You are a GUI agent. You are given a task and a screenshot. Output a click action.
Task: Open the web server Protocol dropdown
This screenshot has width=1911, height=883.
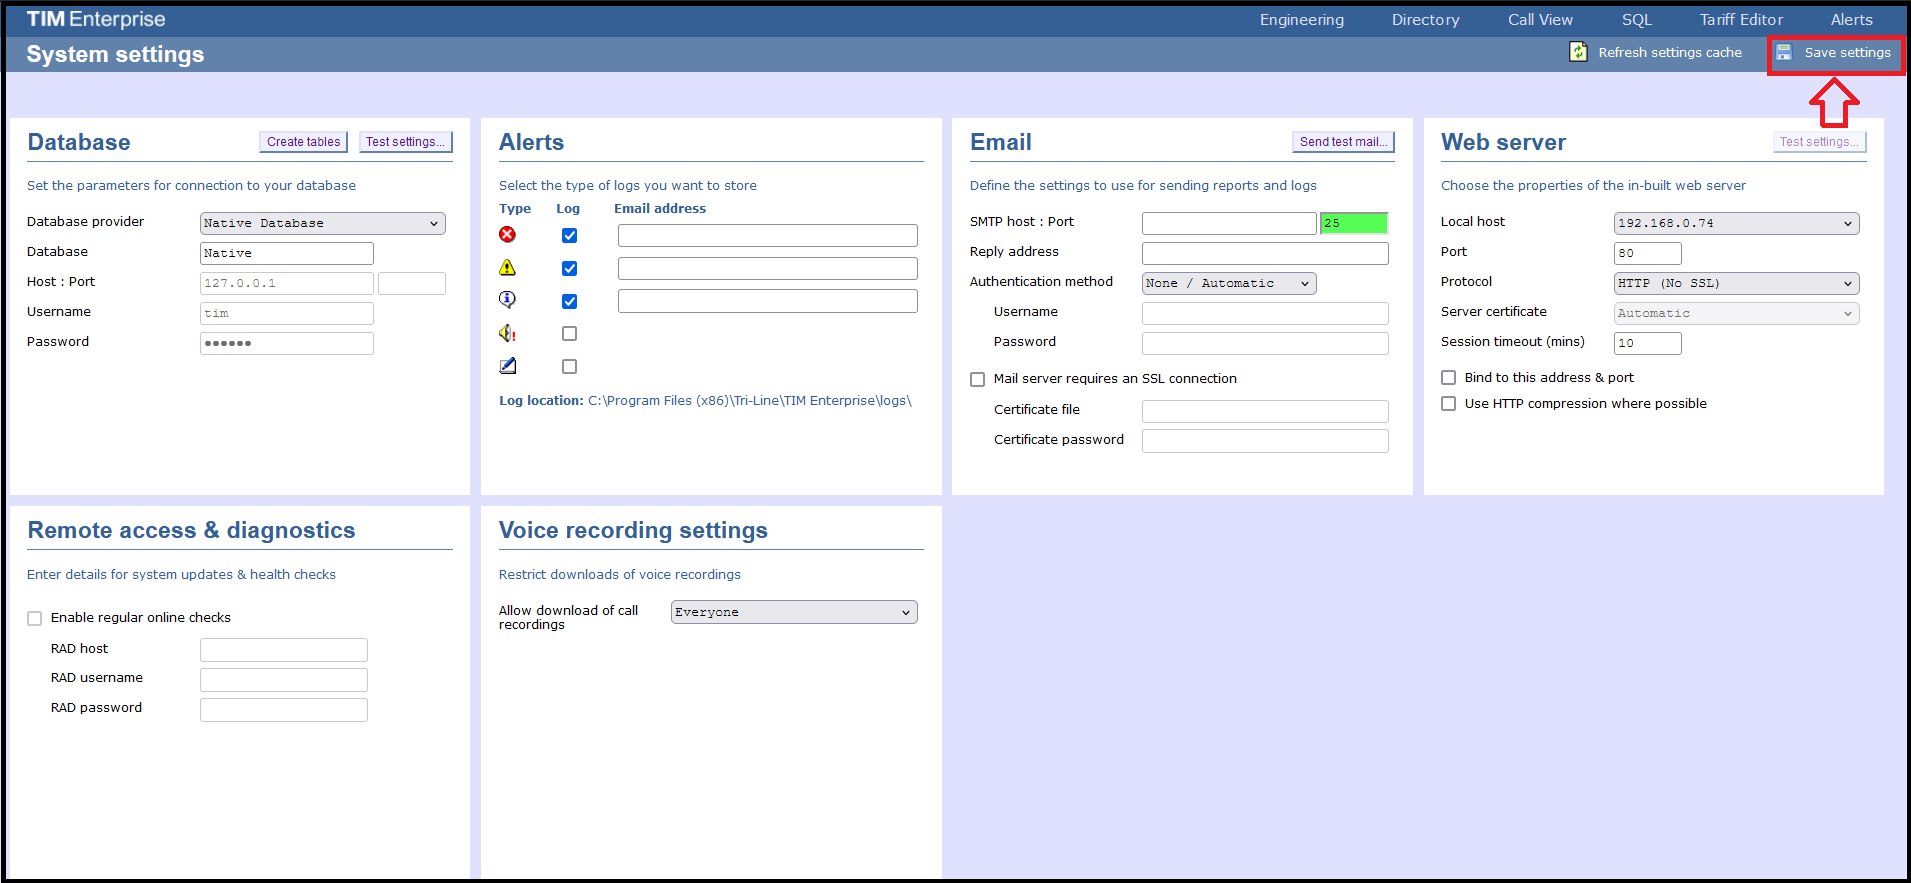click(1735, 284)
